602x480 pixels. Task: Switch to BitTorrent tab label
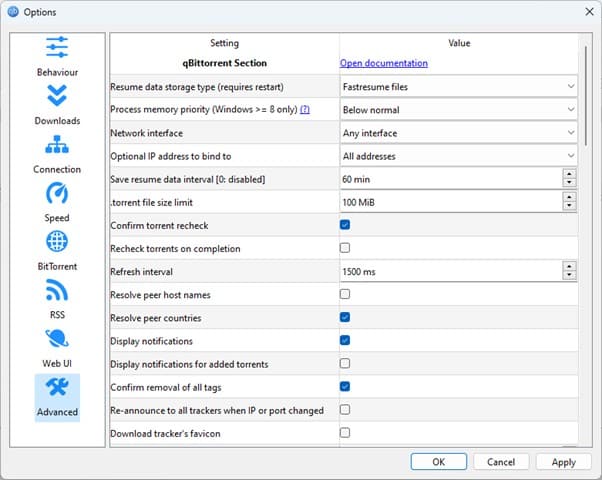(57, 266)
